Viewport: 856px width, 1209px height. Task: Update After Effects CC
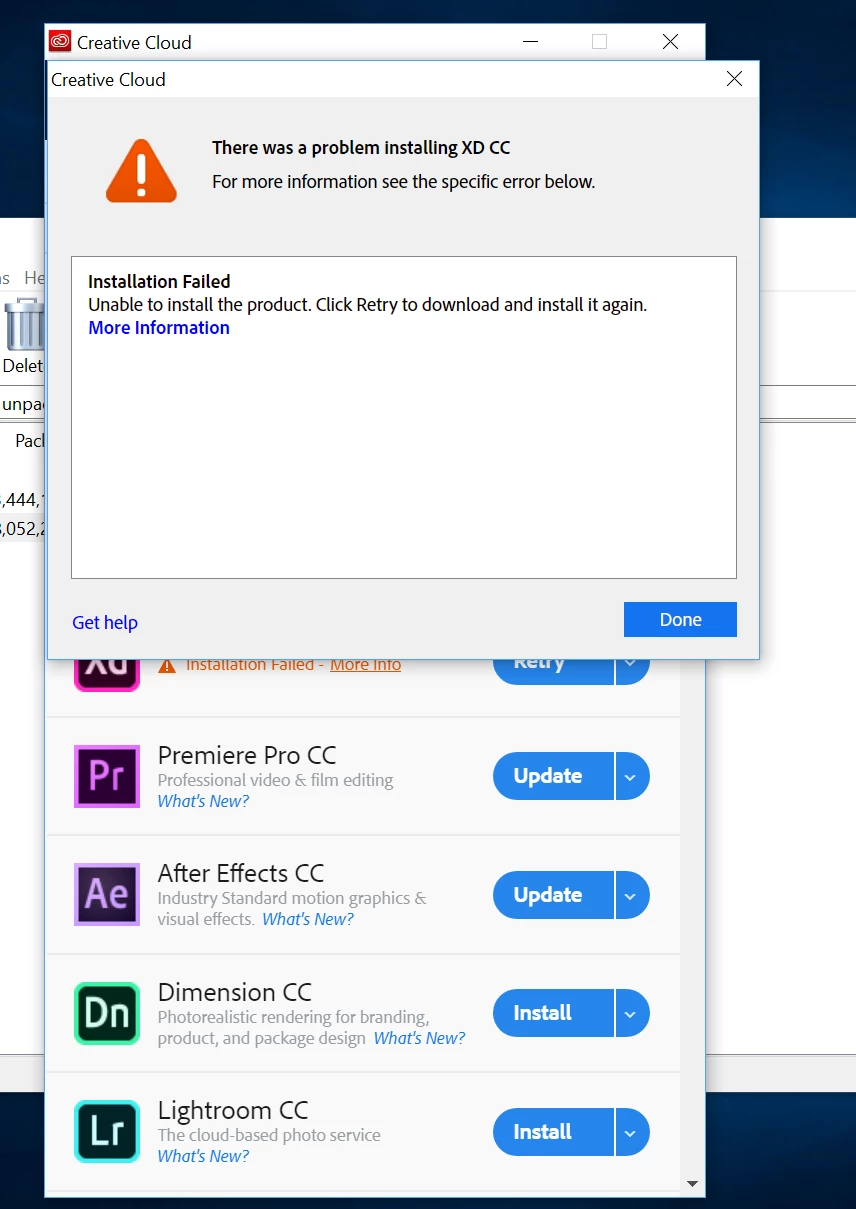coord(553,895)
